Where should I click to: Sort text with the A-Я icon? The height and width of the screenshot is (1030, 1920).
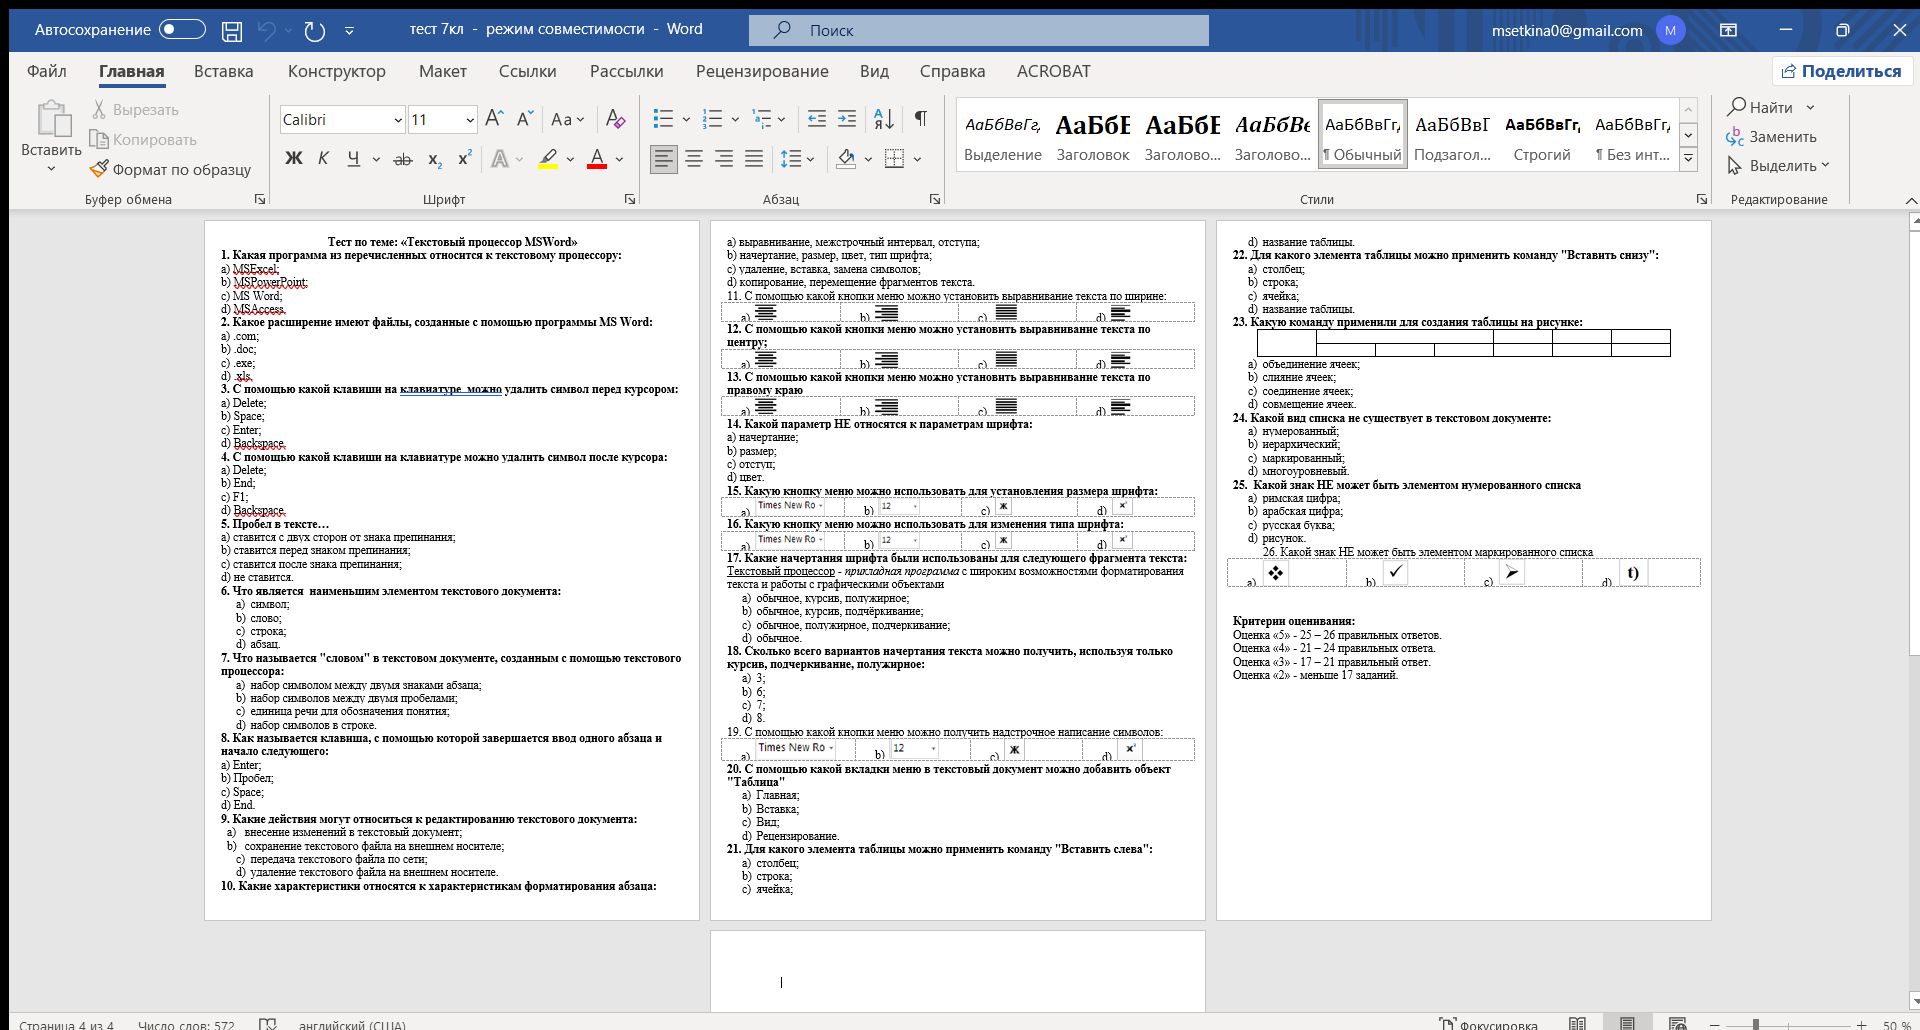tap(884, 119)
